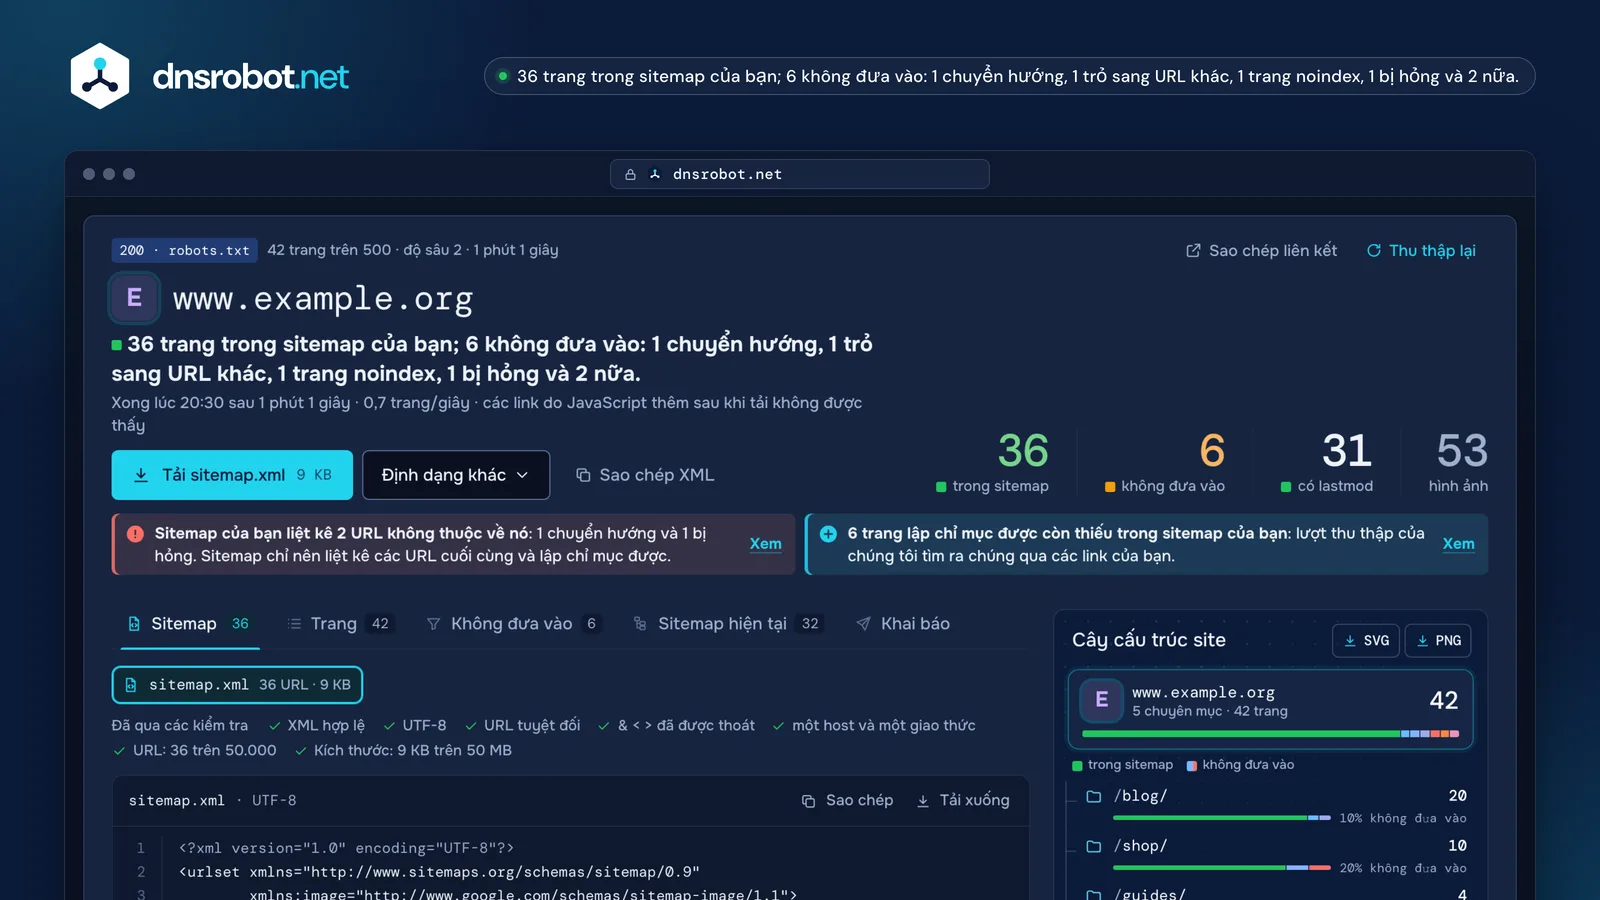Click the Sao chép XML label
Viewport: 1600px width, 900px height.
pos(657,475)
